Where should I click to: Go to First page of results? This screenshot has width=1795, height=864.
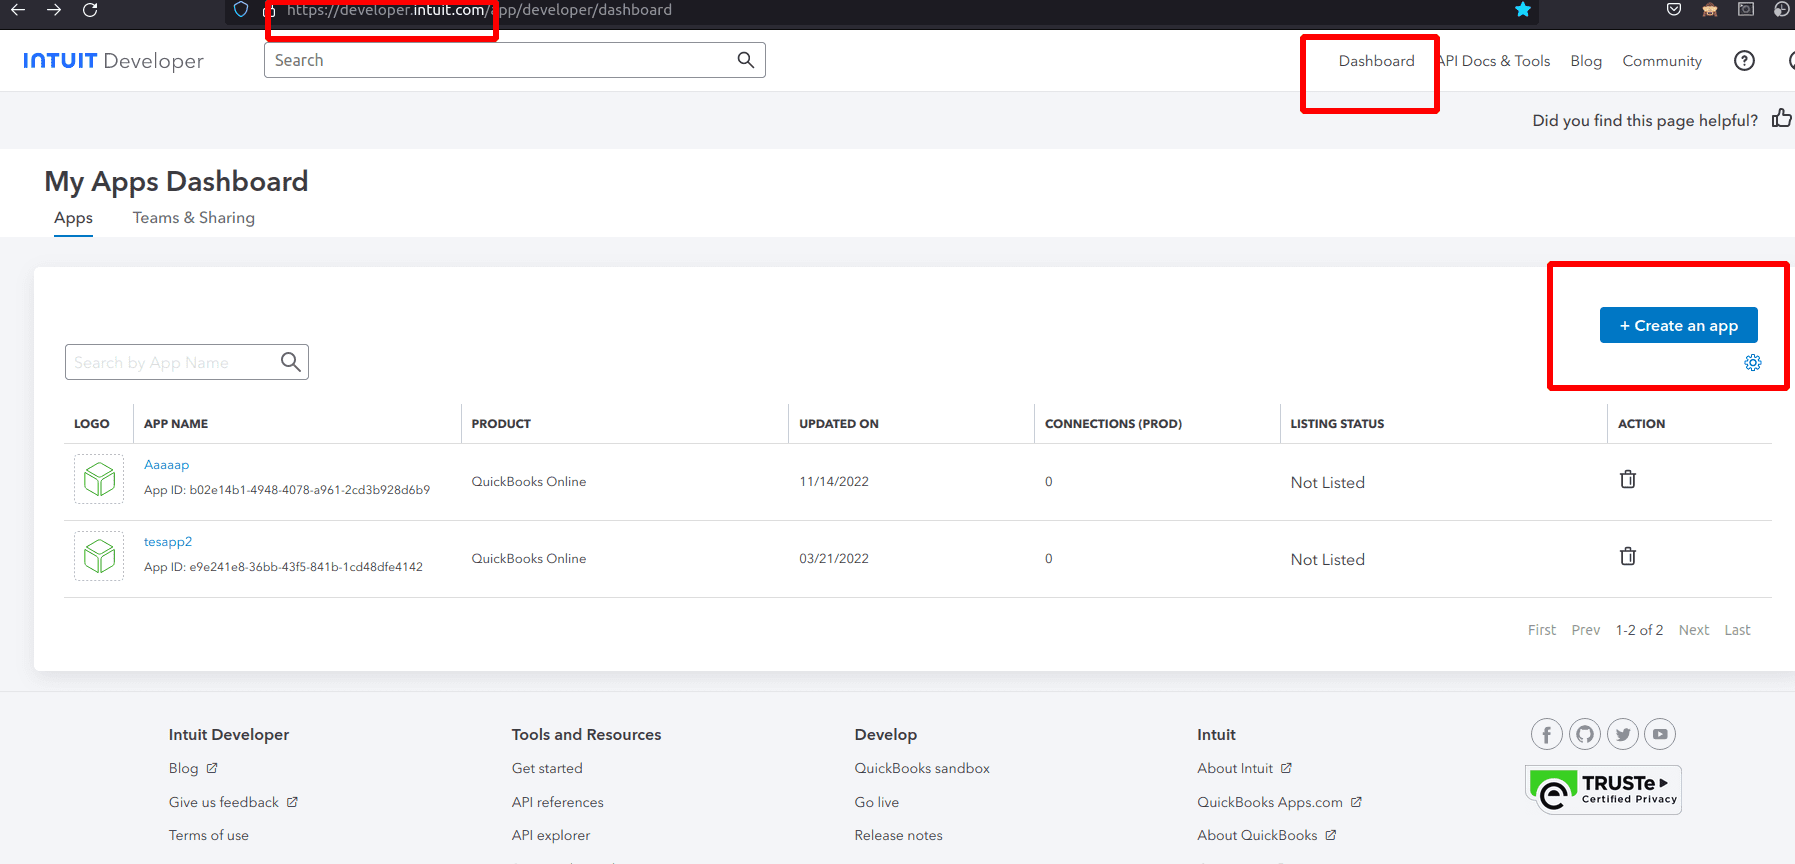1542,630
